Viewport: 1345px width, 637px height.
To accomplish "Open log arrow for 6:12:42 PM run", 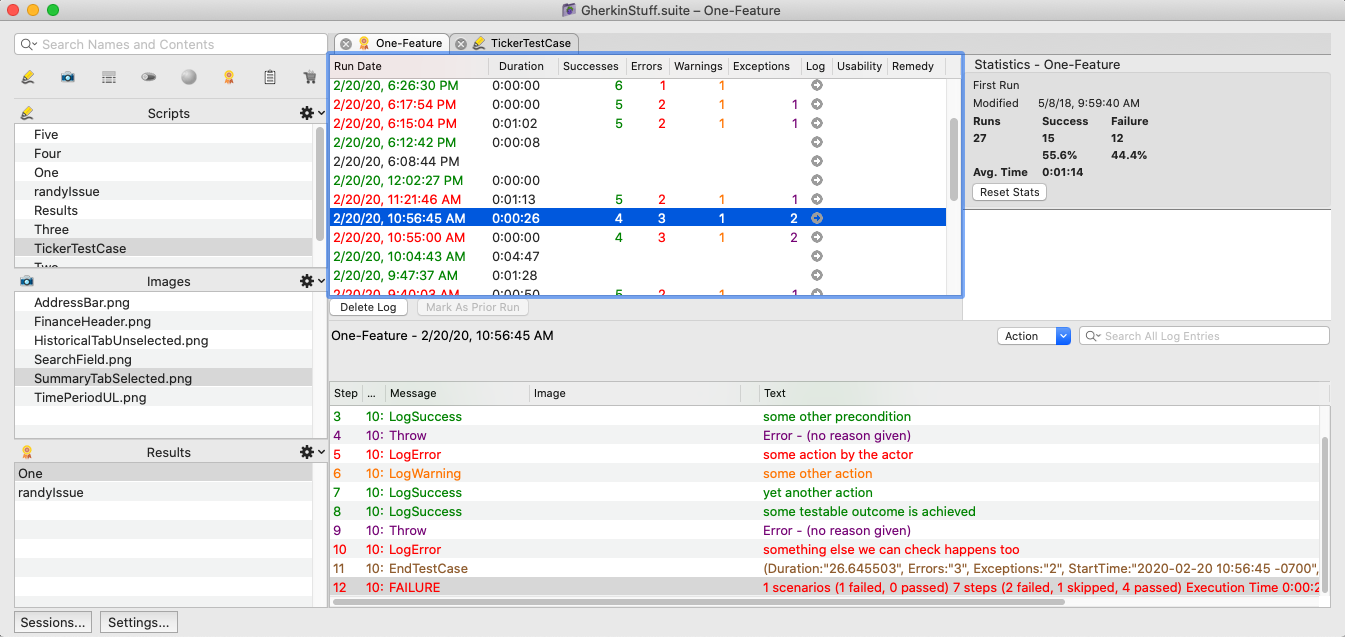I will point(816,143).
